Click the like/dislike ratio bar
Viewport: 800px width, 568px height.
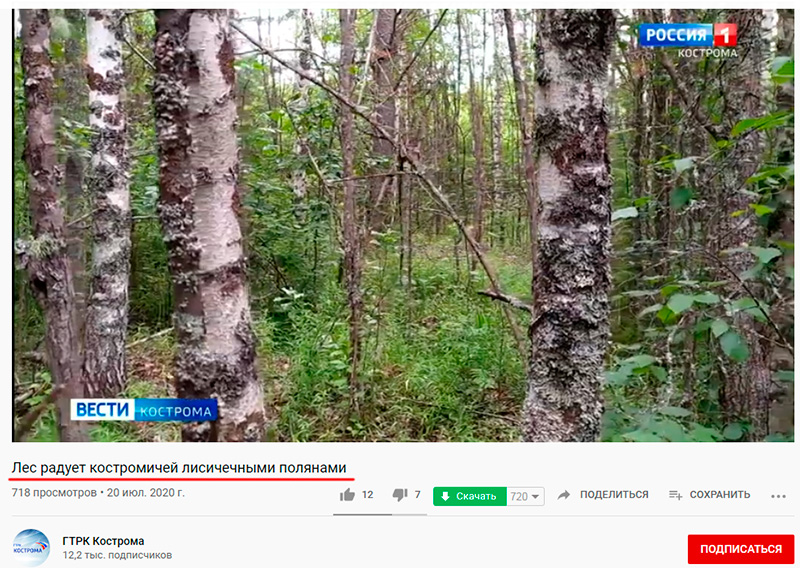click(380, 514)
